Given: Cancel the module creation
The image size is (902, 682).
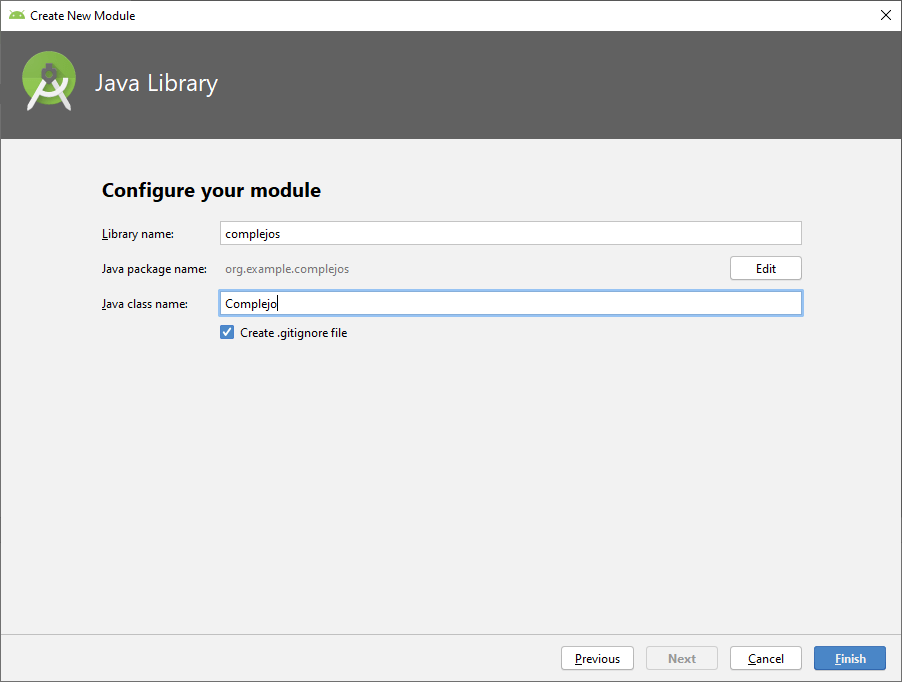Looking at the screenshot, I should pyautogui.click(x=765, y=658).
